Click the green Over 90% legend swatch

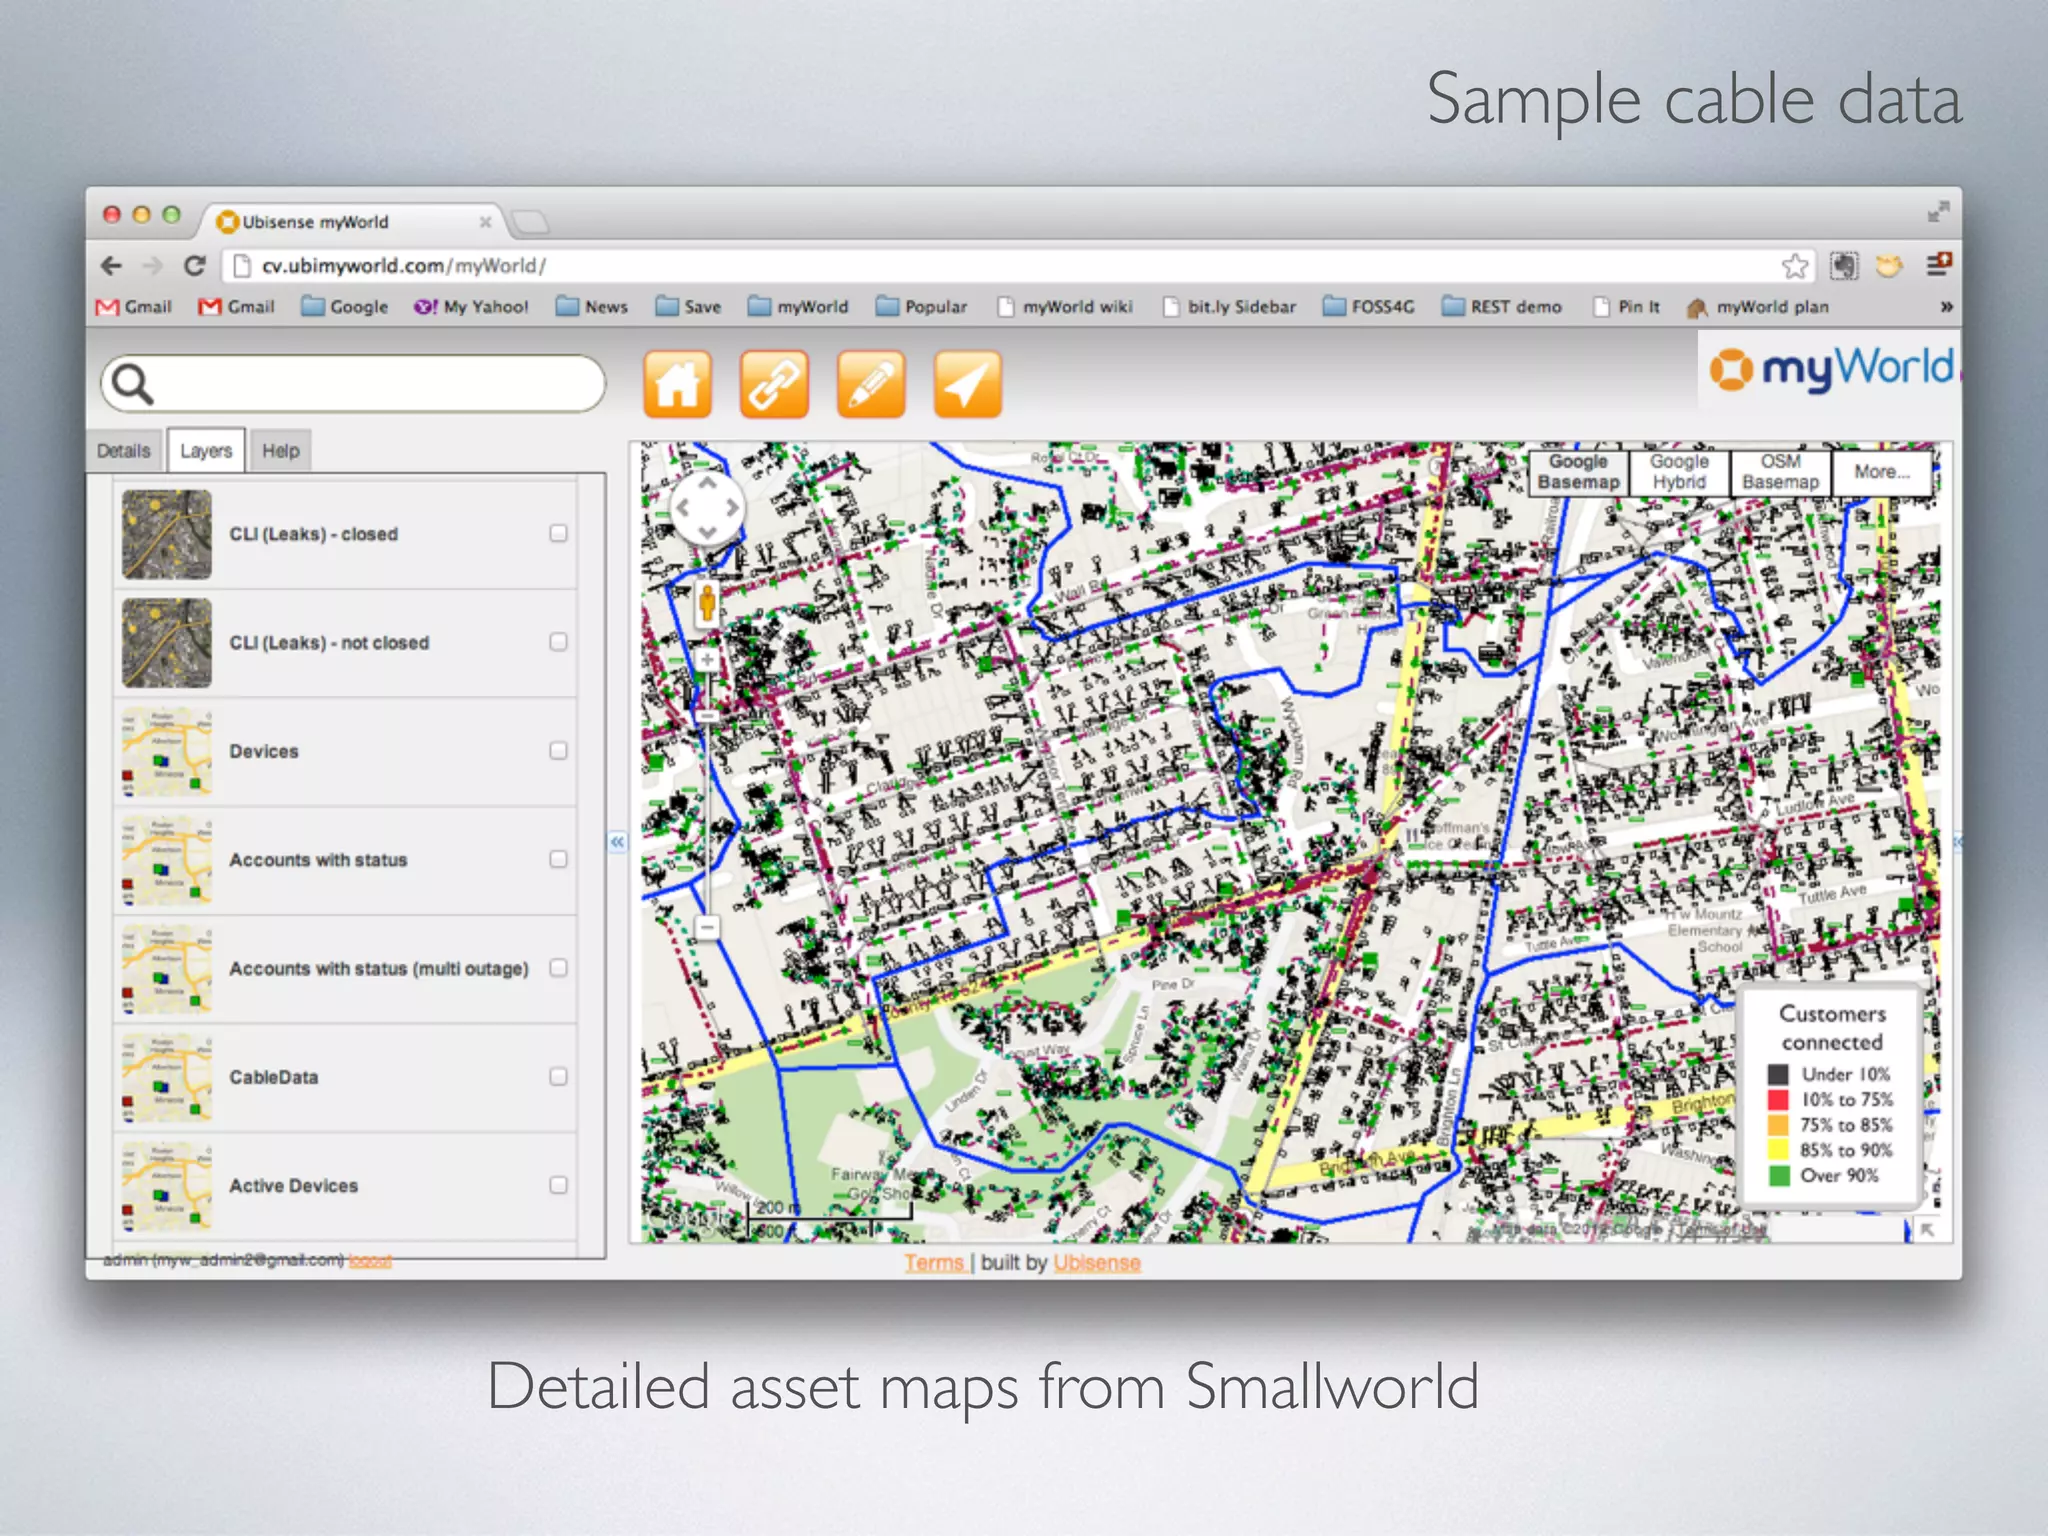[1778, 1175]
